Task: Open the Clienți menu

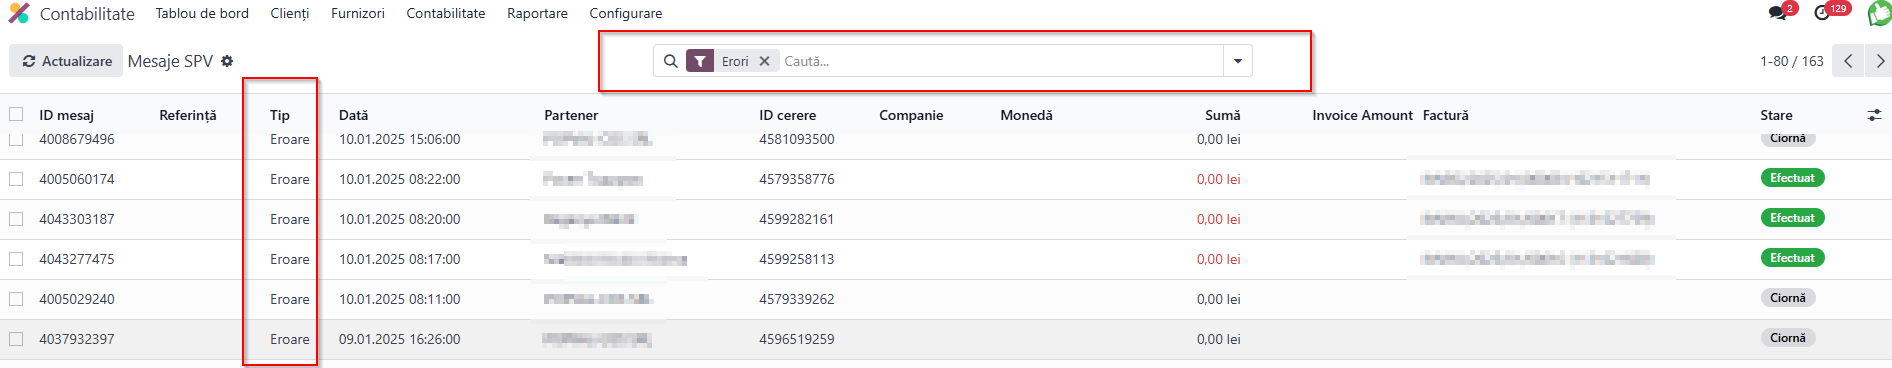Action: pos(290,13)
